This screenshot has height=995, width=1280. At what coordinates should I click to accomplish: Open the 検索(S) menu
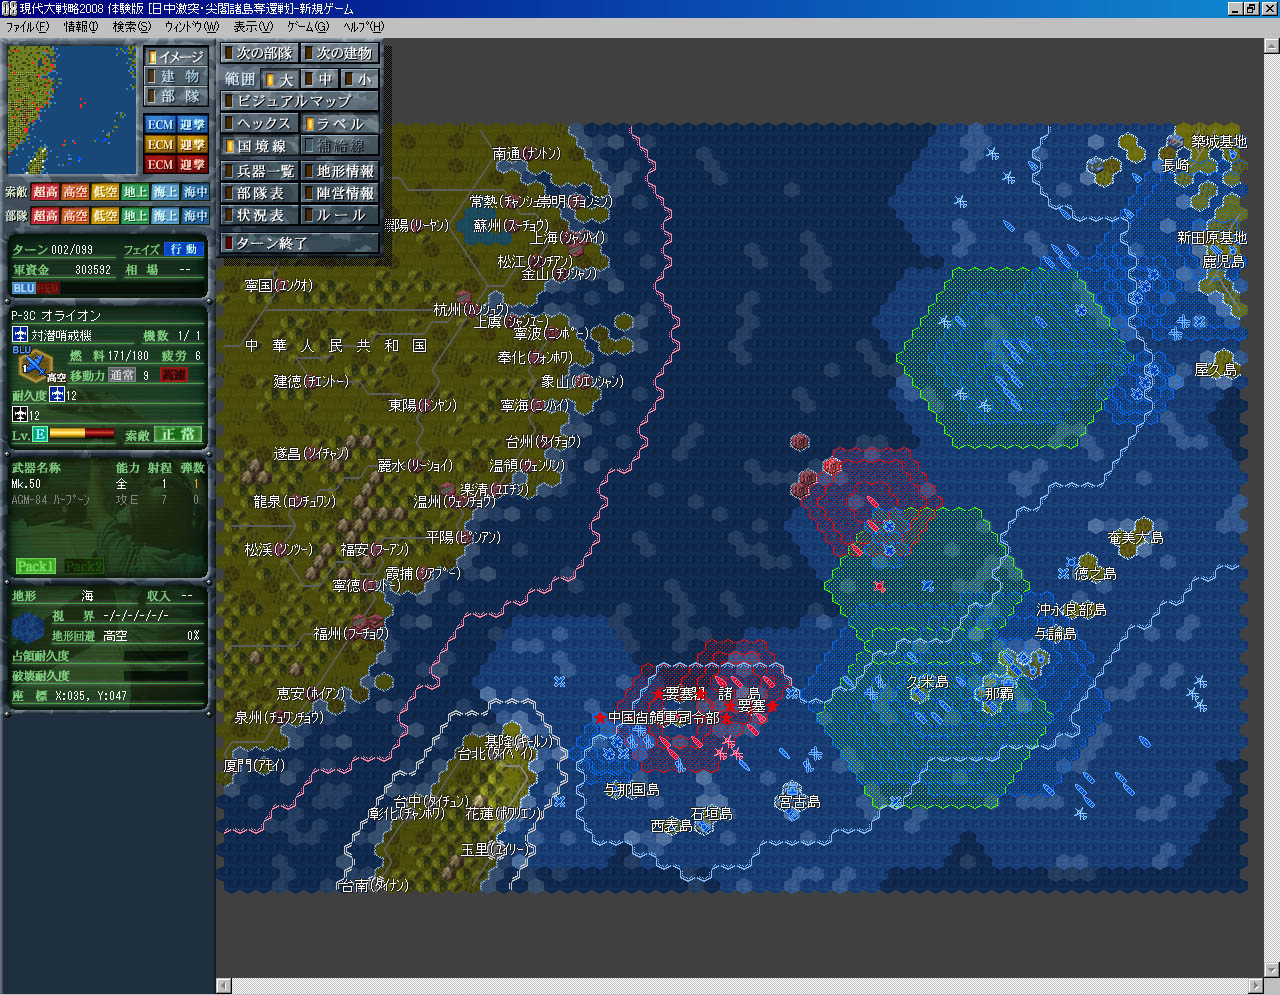coord(131,27)
